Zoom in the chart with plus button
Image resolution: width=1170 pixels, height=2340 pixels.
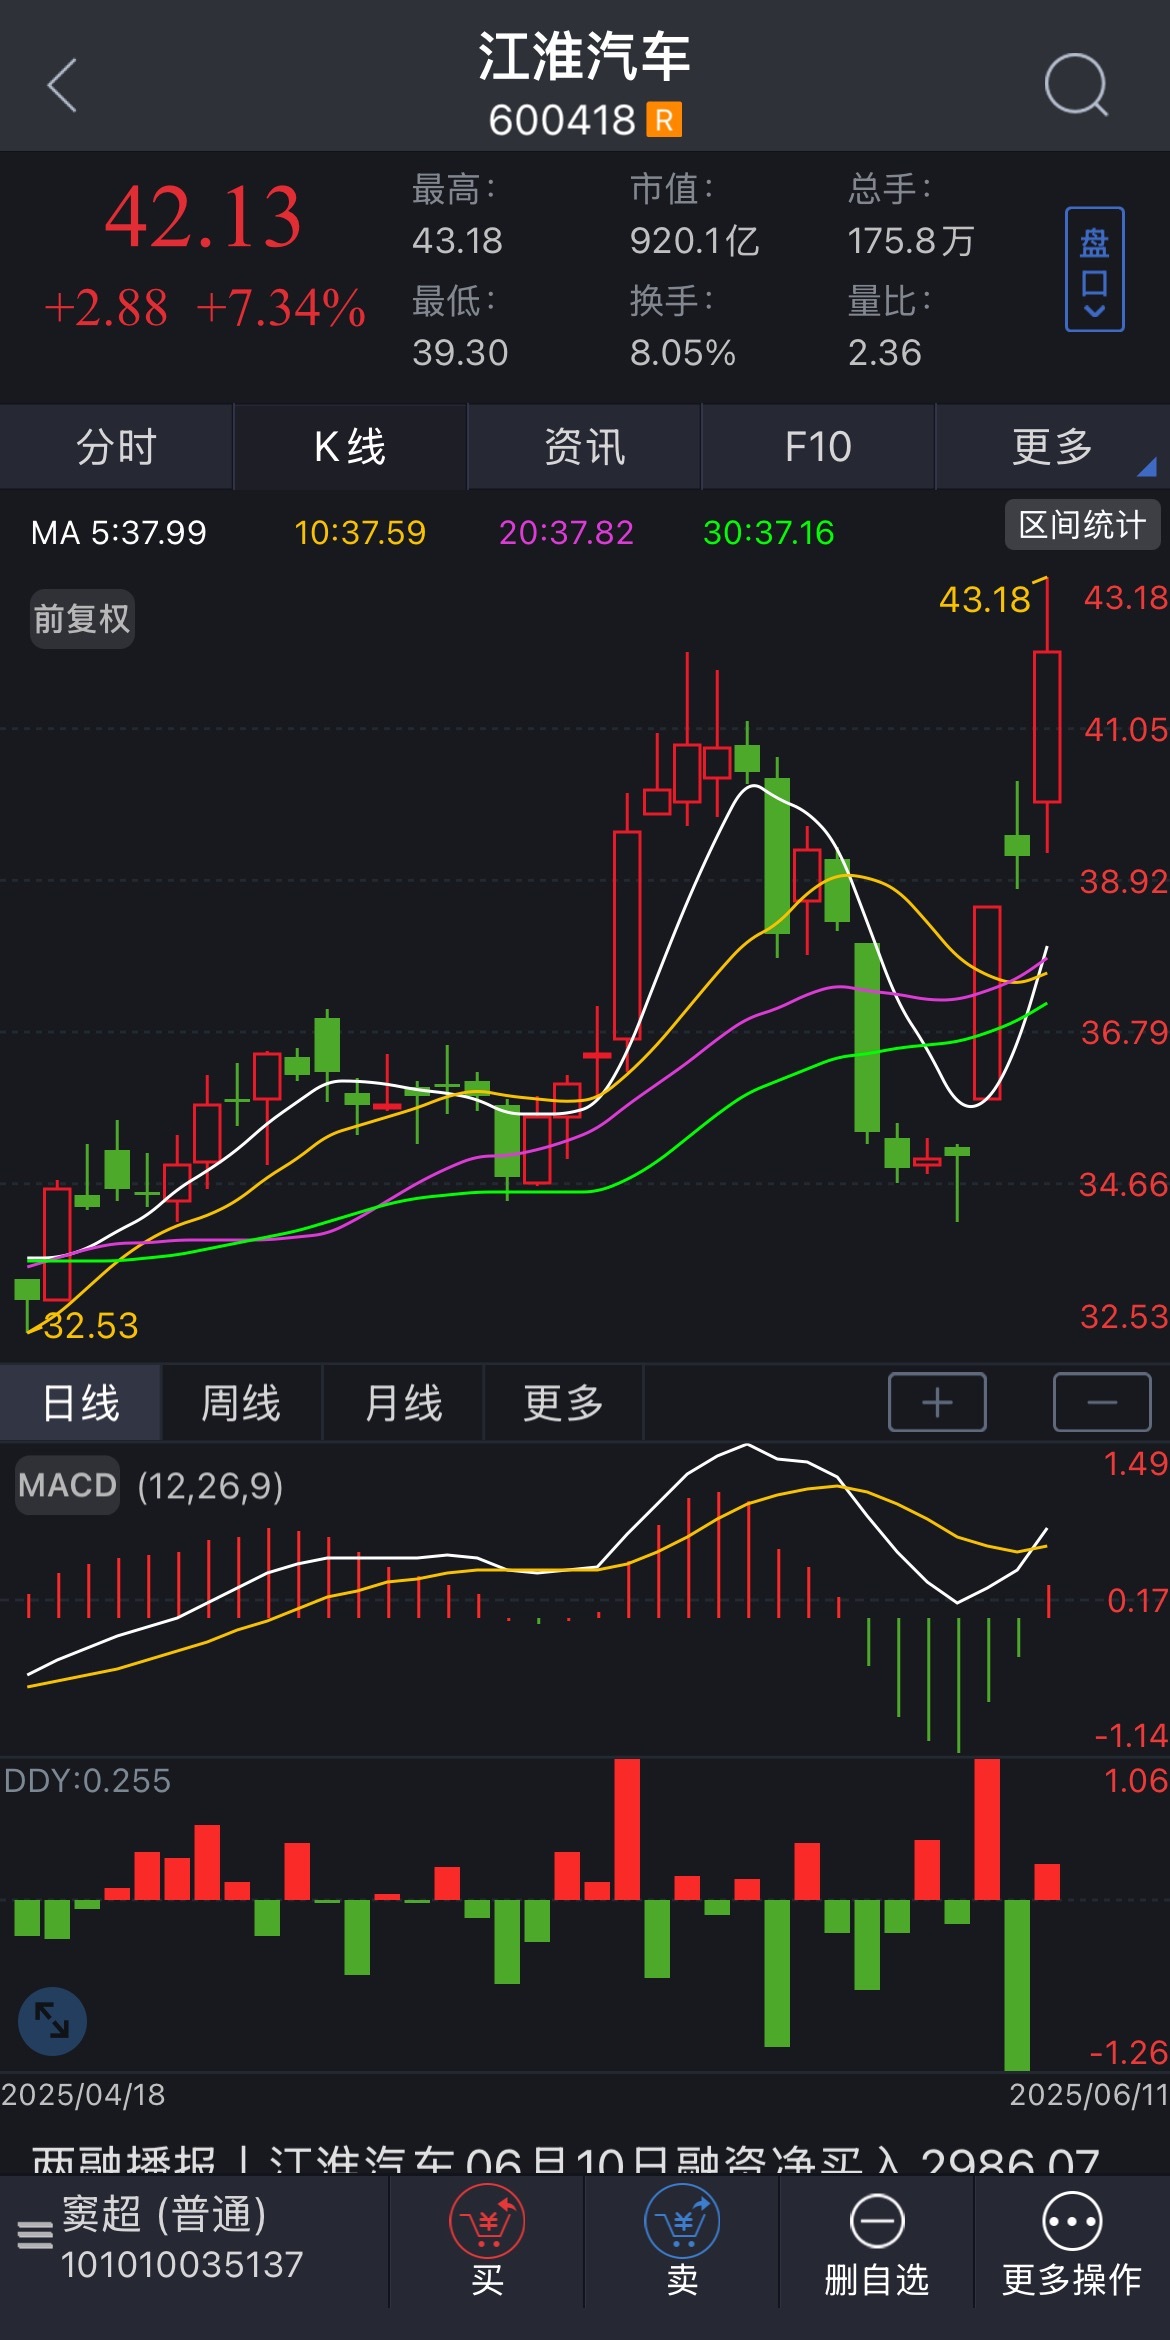point(937,1402)
